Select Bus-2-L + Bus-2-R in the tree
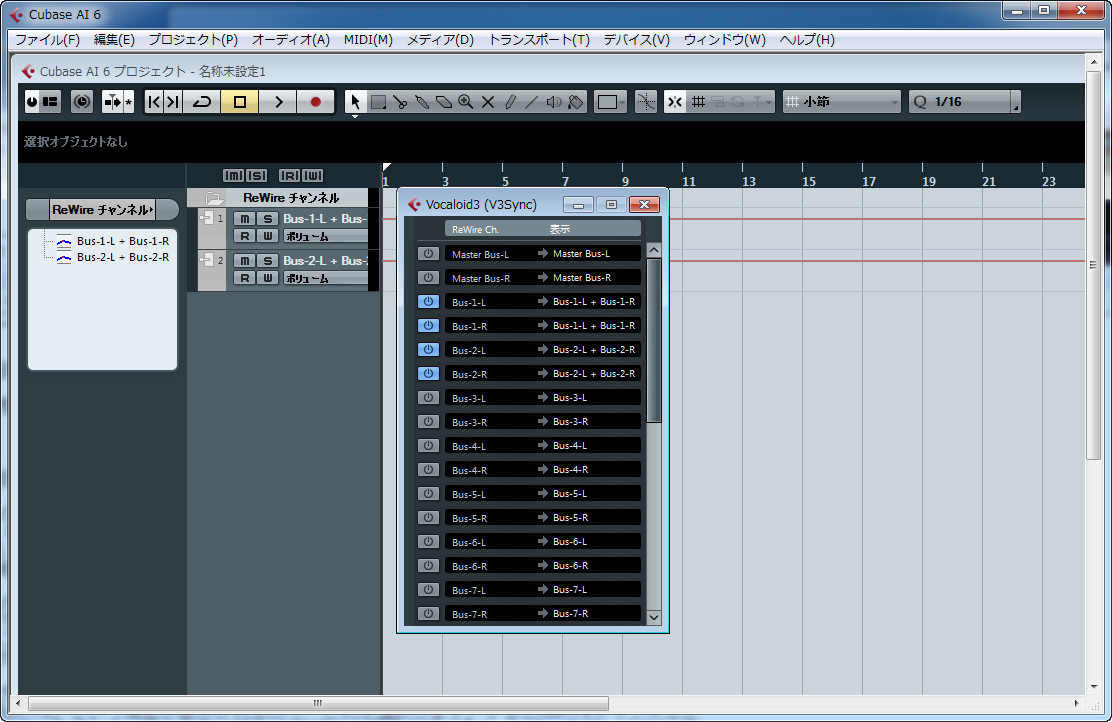The height and width of the screenshot is (722, 1112). point(122,257)
